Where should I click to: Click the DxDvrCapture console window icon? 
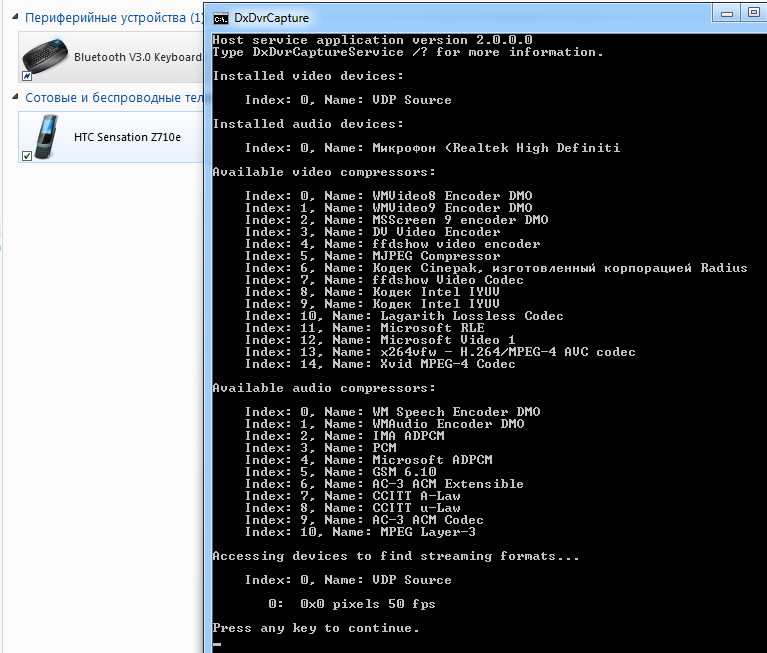[221, 19]
